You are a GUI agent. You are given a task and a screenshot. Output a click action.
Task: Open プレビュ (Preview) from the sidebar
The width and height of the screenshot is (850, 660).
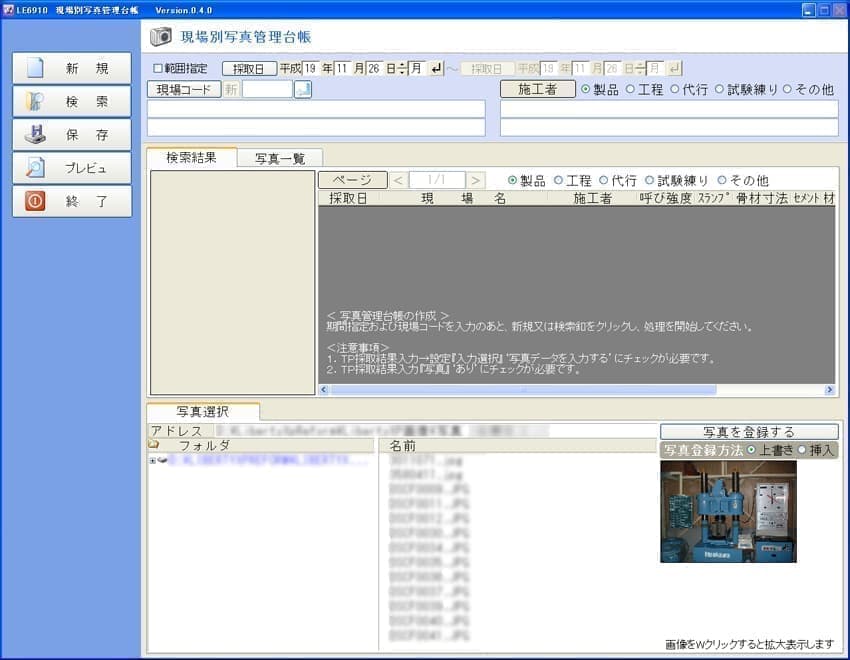tap(72, 168)
